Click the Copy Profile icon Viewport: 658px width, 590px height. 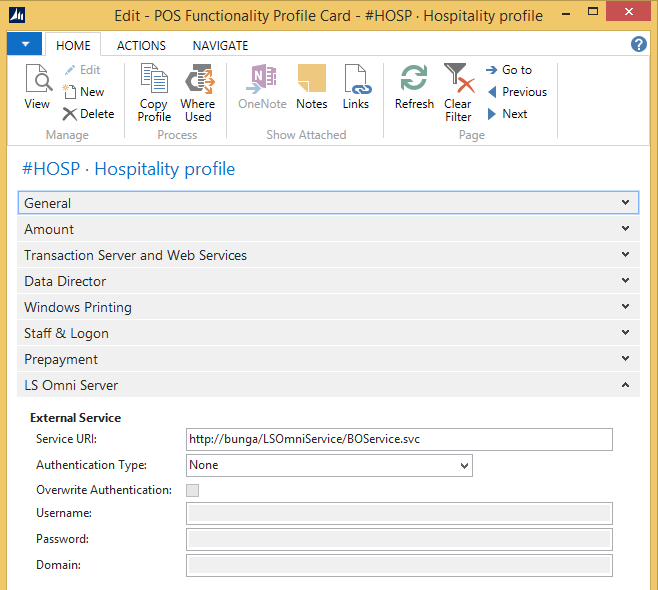154,92
